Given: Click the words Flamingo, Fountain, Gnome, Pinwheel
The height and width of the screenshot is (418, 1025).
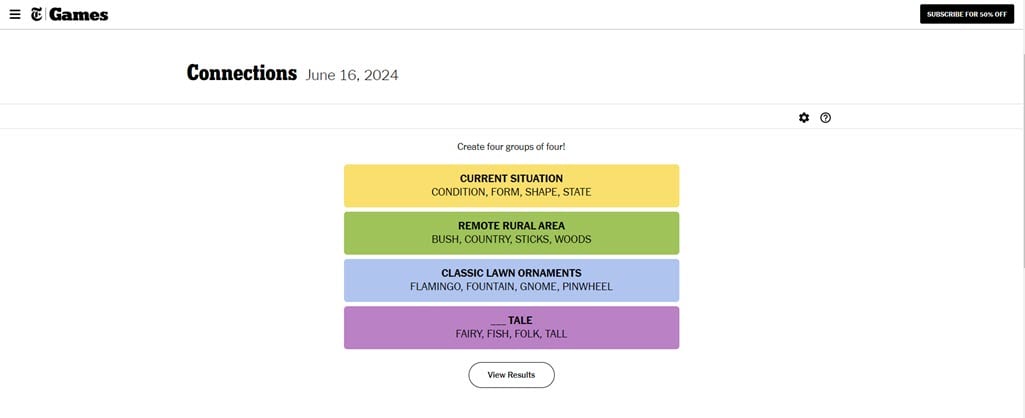Looking at the screenshot, I should [x=511, y=286].
